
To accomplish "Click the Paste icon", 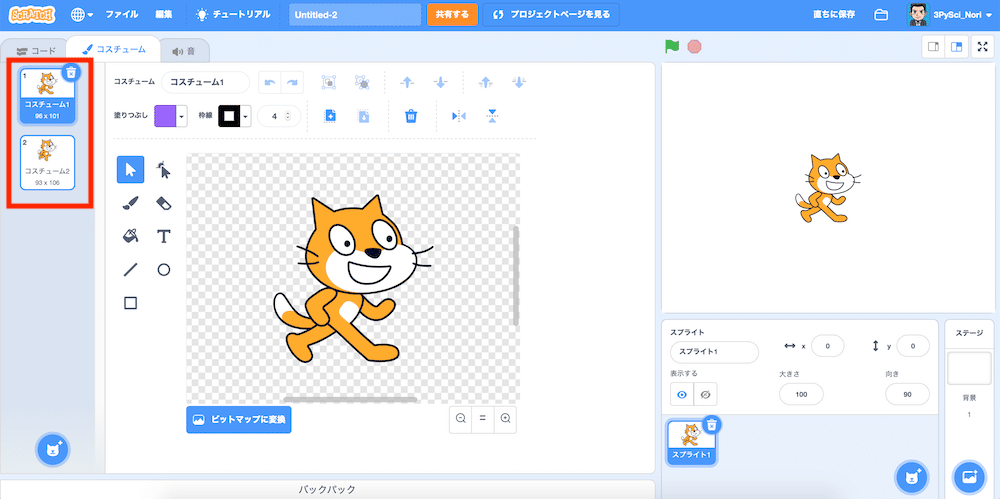I will point(364,116).
